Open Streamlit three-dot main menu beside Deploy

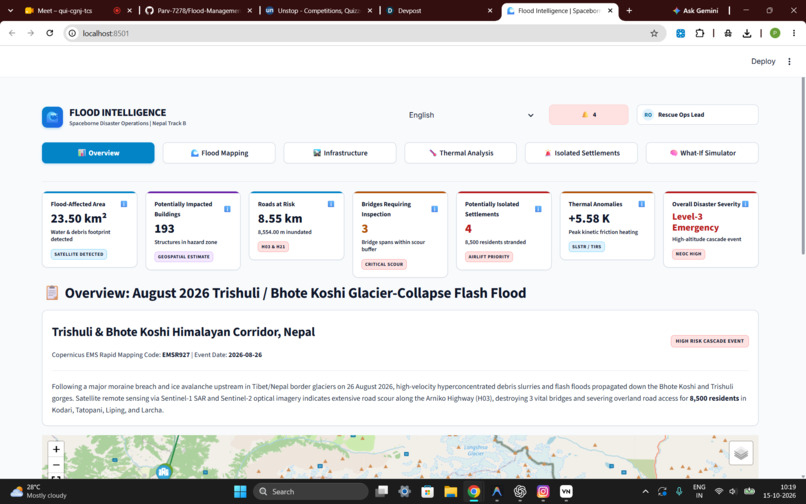click(789, 61)
